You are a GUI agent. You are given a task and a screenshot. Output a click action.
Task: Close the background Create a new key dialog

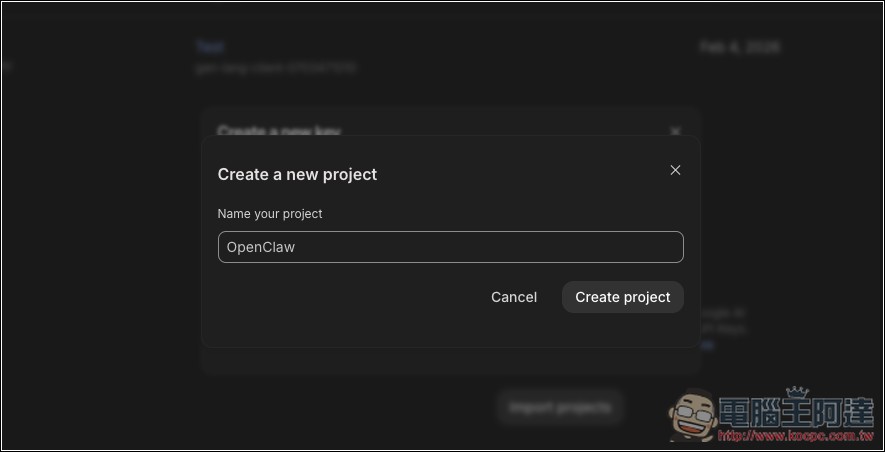(675, 131)
